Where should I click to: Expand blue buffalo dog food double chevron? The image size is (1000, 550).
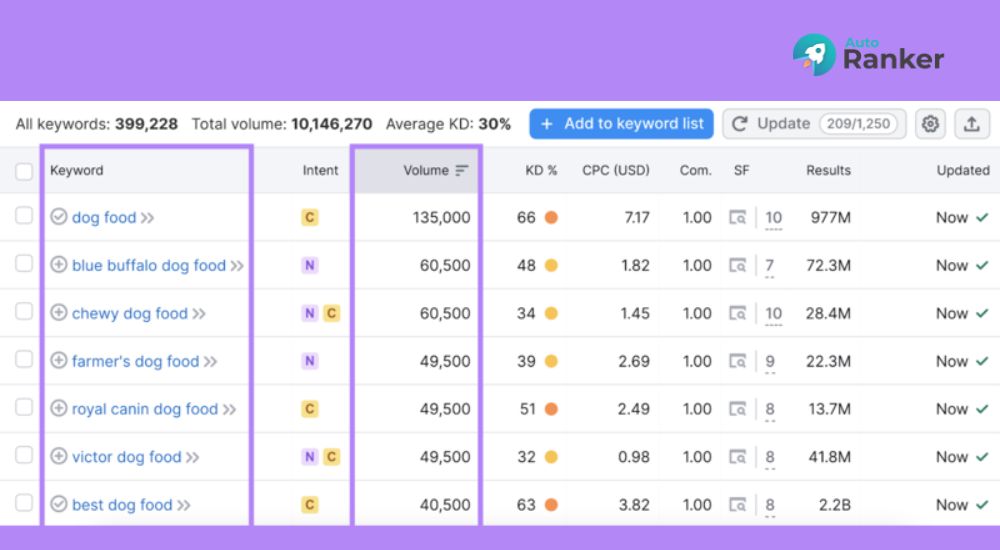(237, 266)
